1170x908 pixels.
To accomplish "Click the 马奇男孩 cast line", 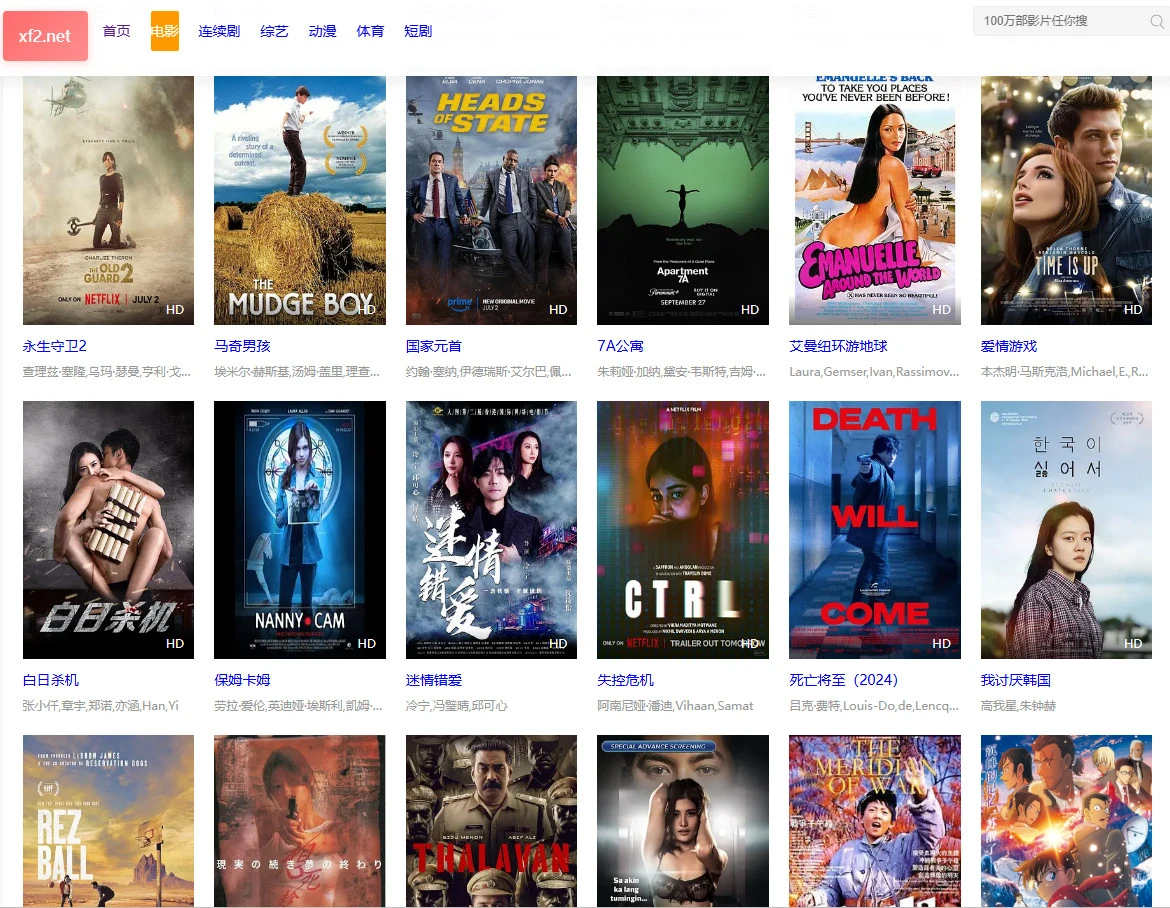I will (x=298, y=372).
